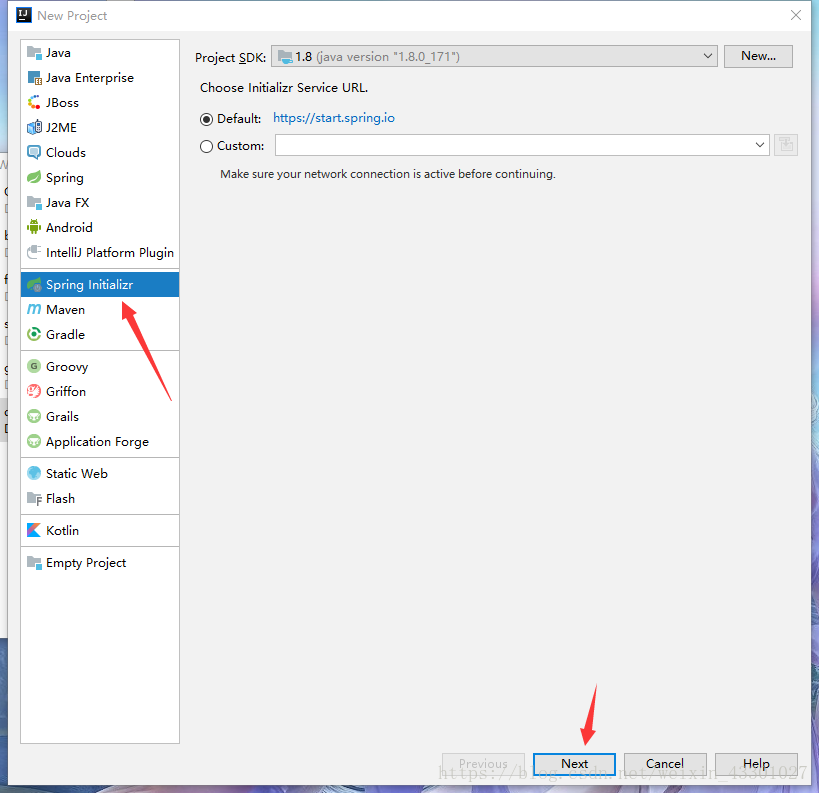Select IntelliJ Platform Plugin label
The height and width of the screenshot is (793, 819).
click(x=110, y=253)
